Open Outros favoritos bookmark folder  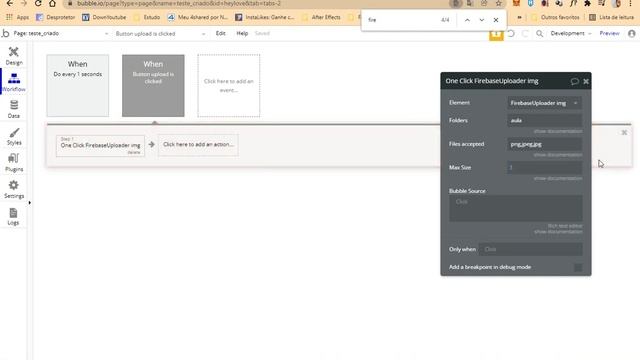tap(555, 17)
